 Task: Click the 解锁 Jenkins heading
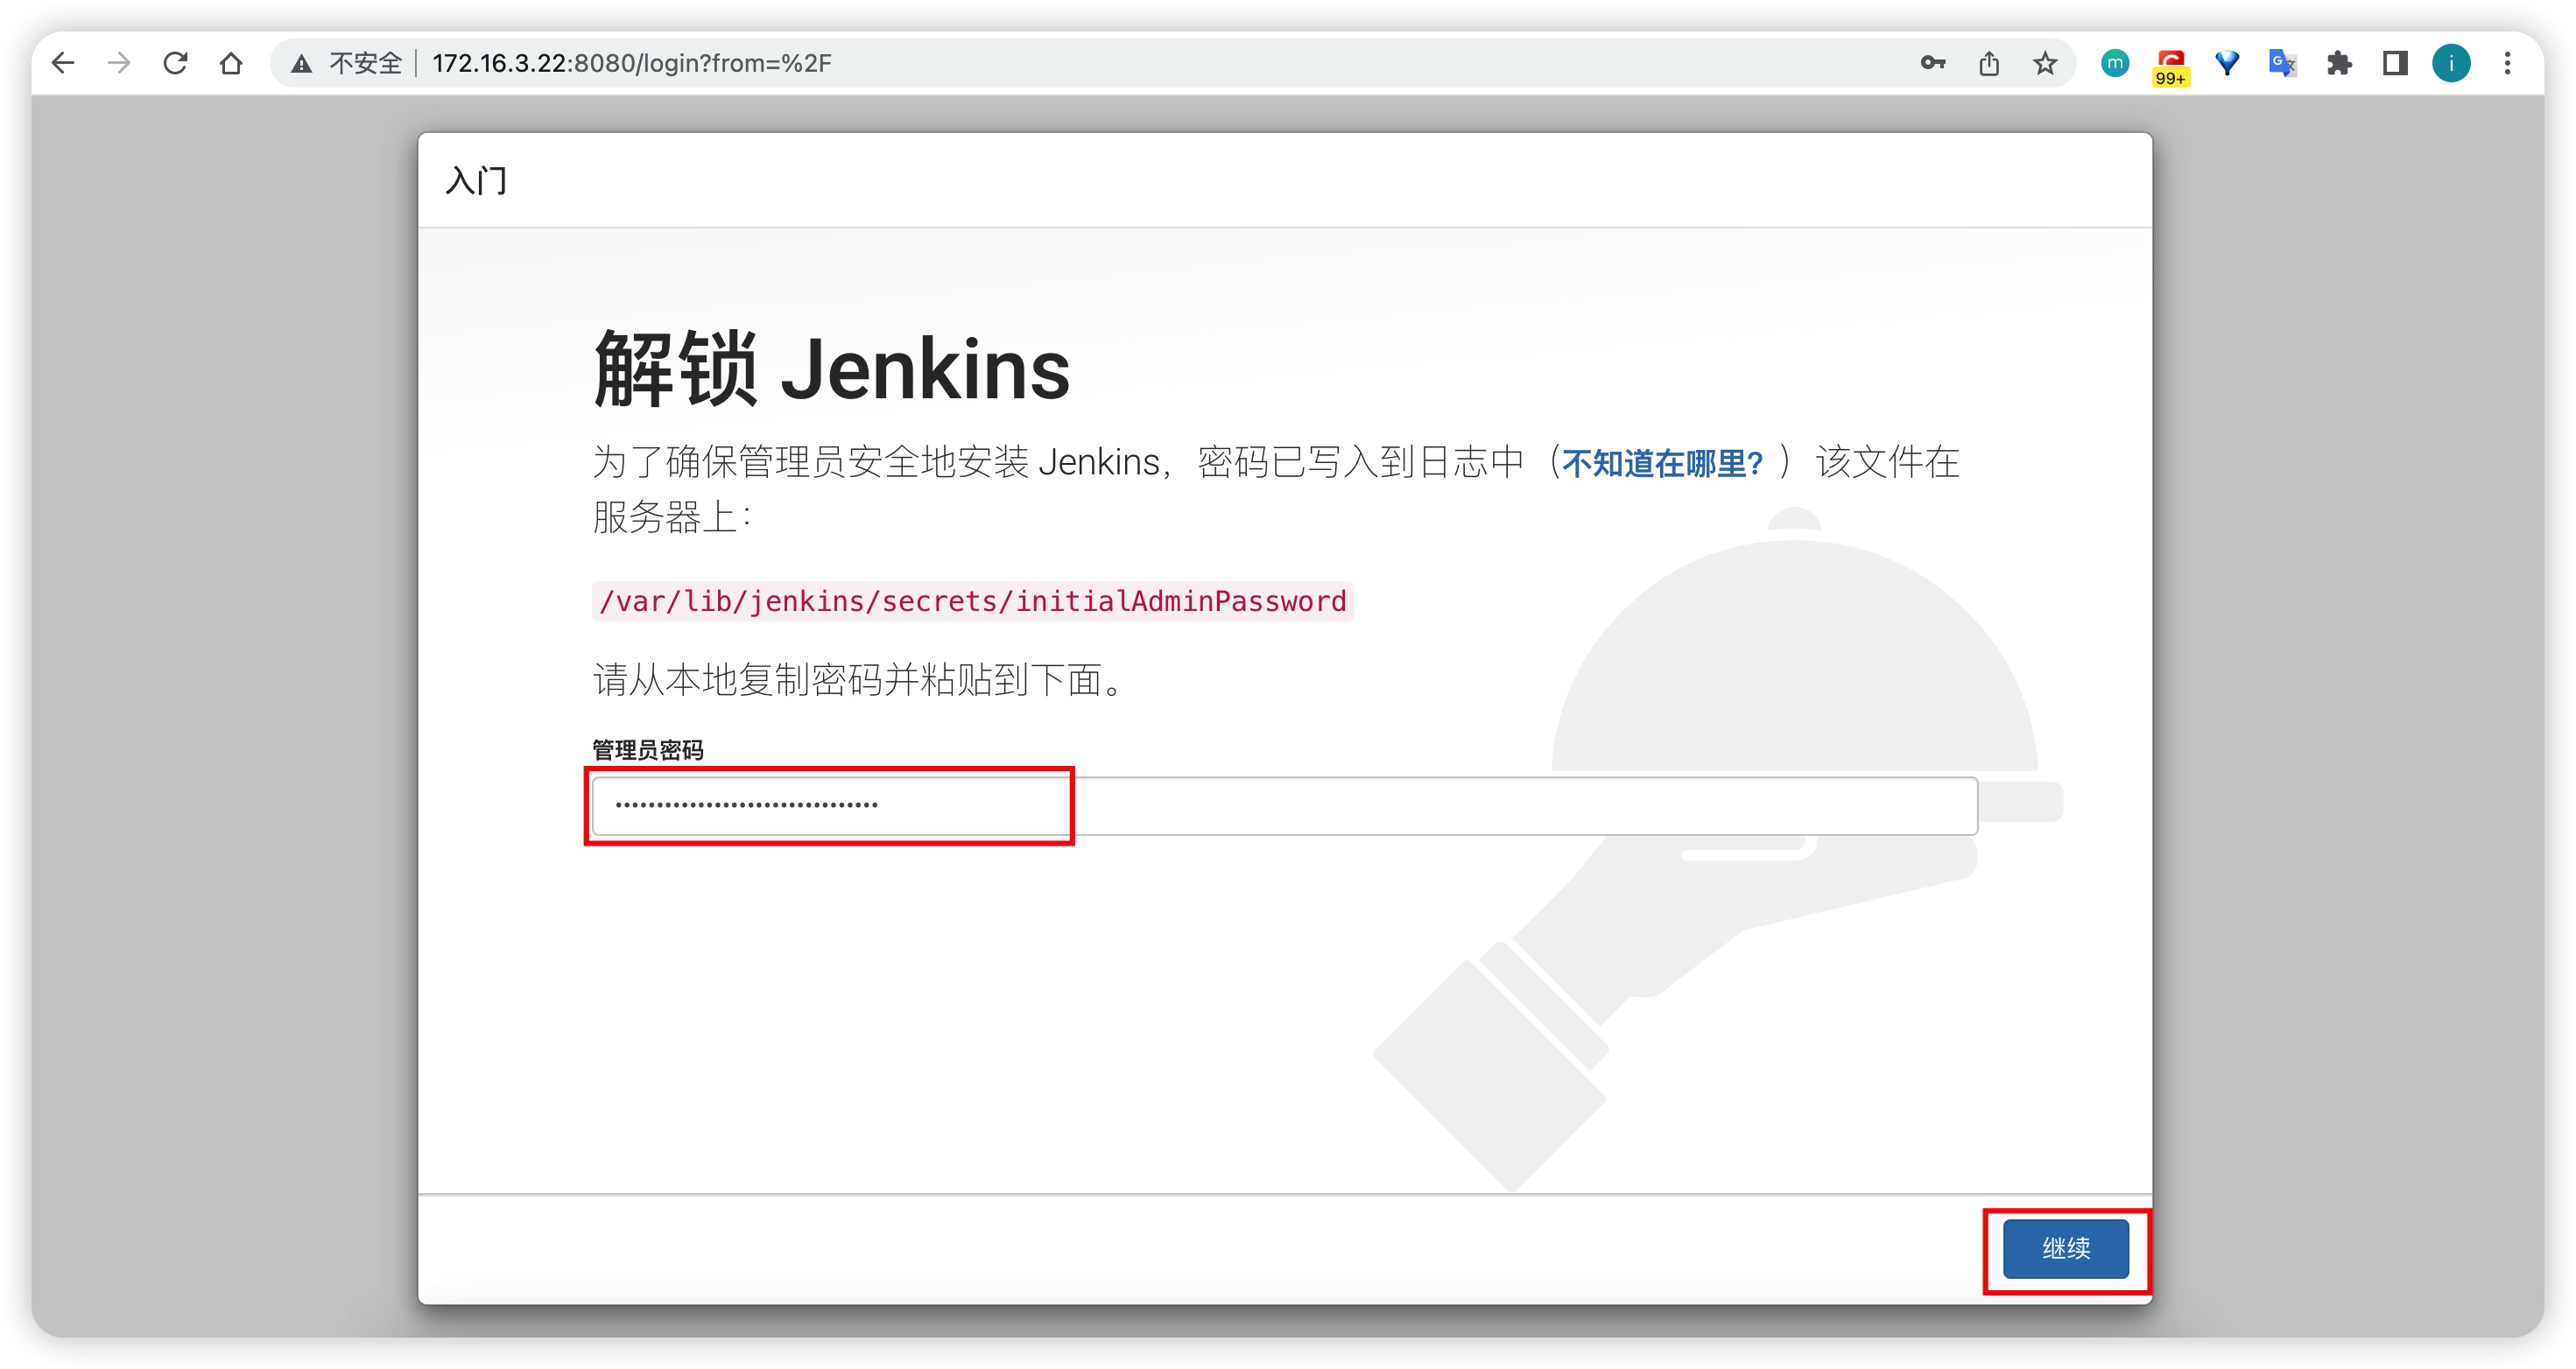pos(831,369)
